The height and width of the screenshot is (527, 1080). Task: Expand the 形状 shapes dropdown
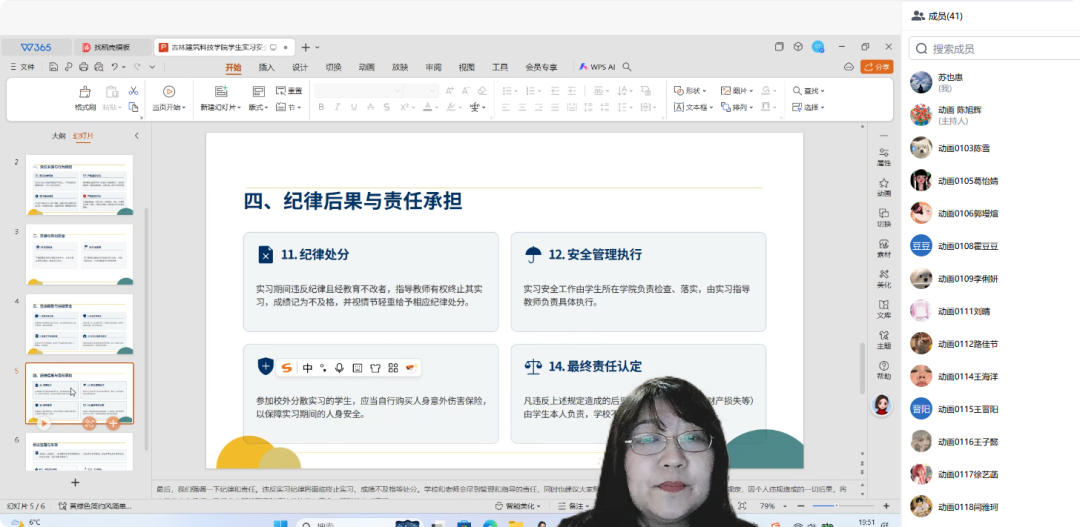click(x=691, y=91)
